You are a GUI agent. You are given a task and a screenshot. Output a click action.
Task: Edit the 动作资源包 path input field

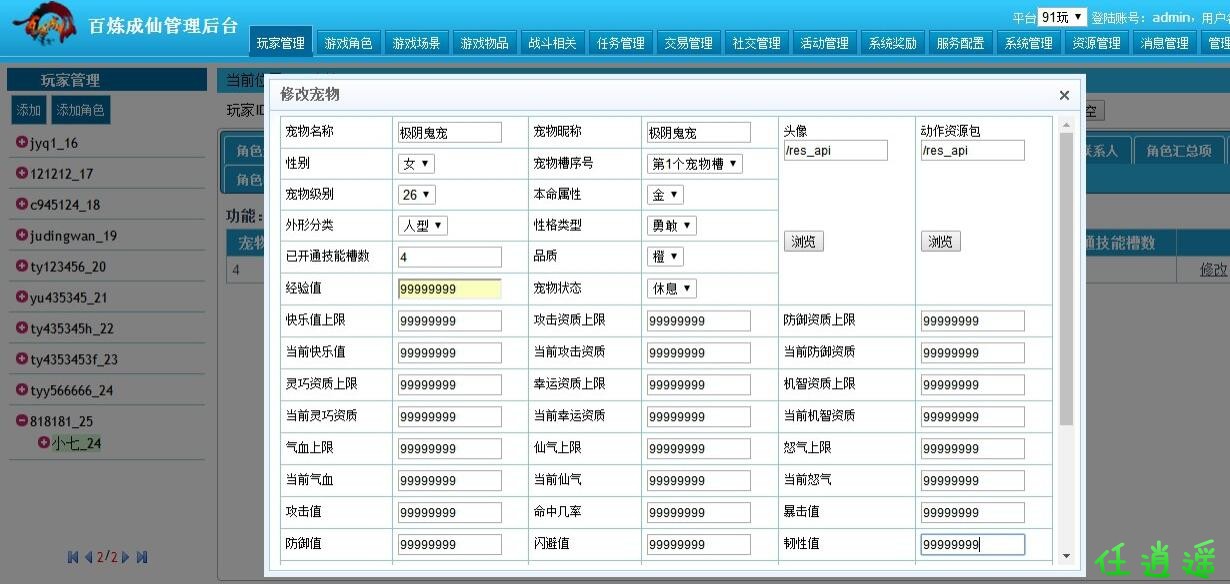[x=973, y=150]
